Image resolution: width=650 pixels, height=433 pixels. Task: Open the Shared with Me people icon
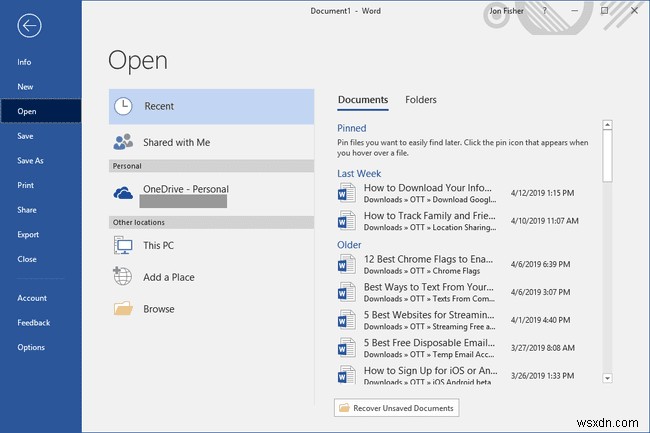click(123, 142)
